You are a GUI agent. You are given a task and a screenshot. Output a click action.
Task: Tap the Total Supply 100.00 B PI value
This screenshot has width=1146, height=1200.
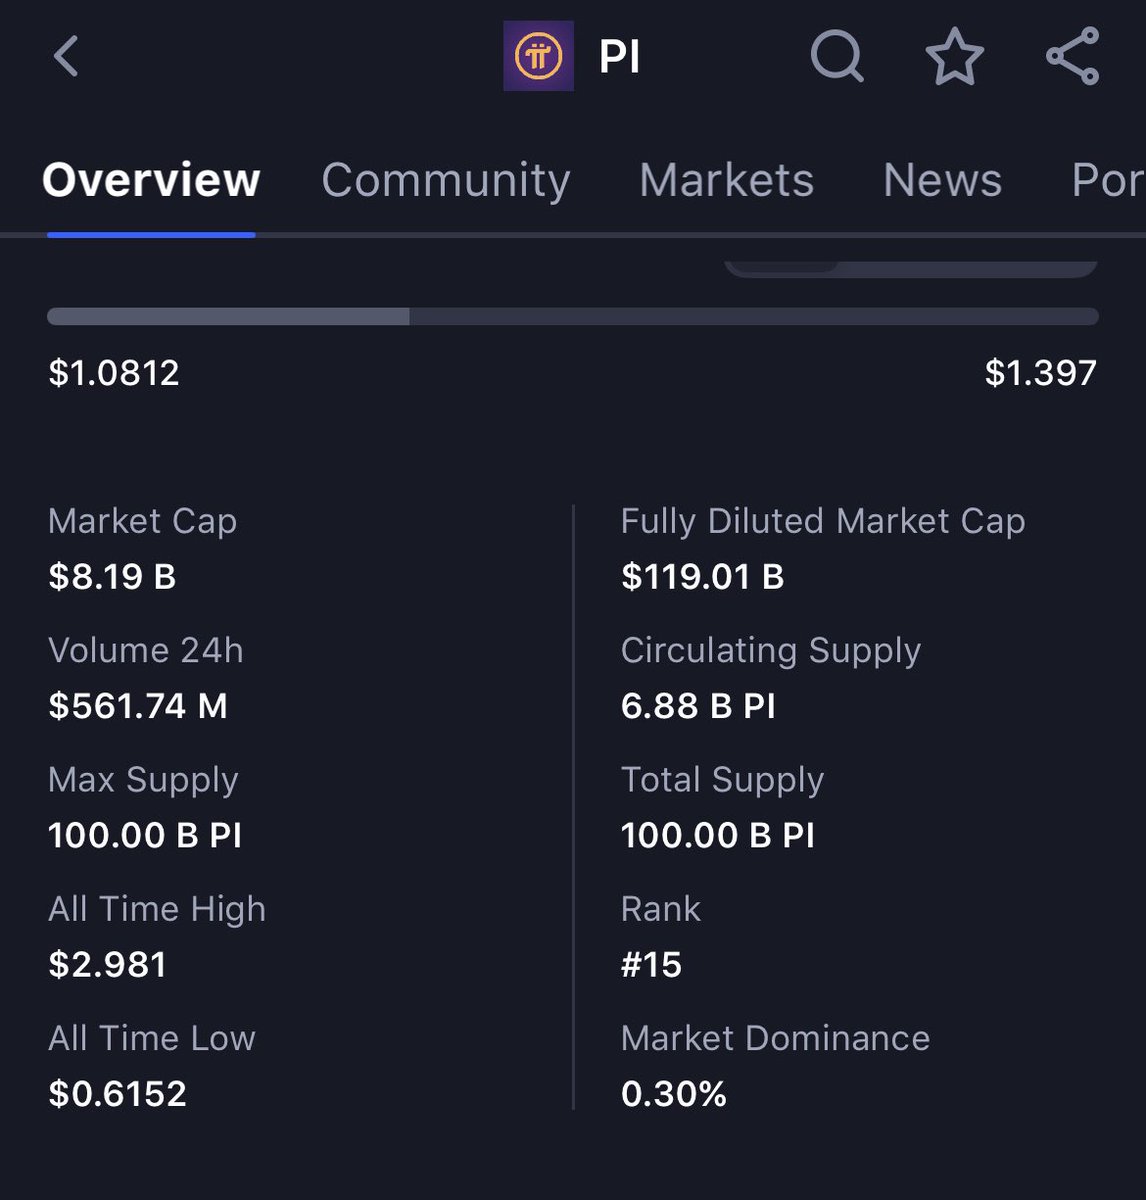(x=718, y=835)
